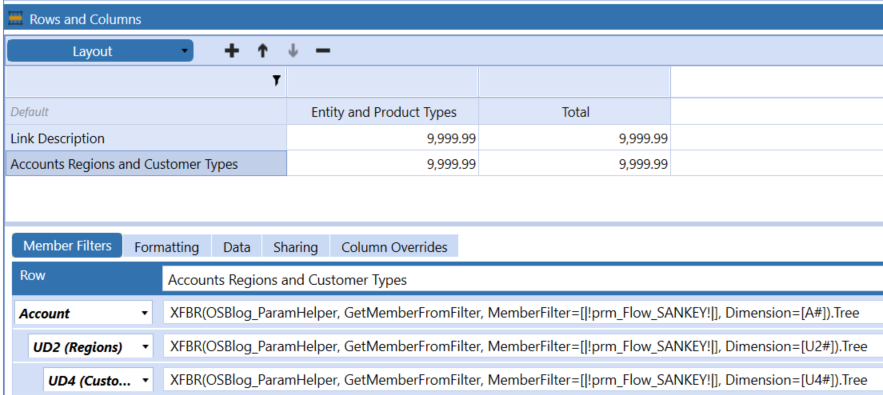Open the Layout dropdown

coord(100,51)
